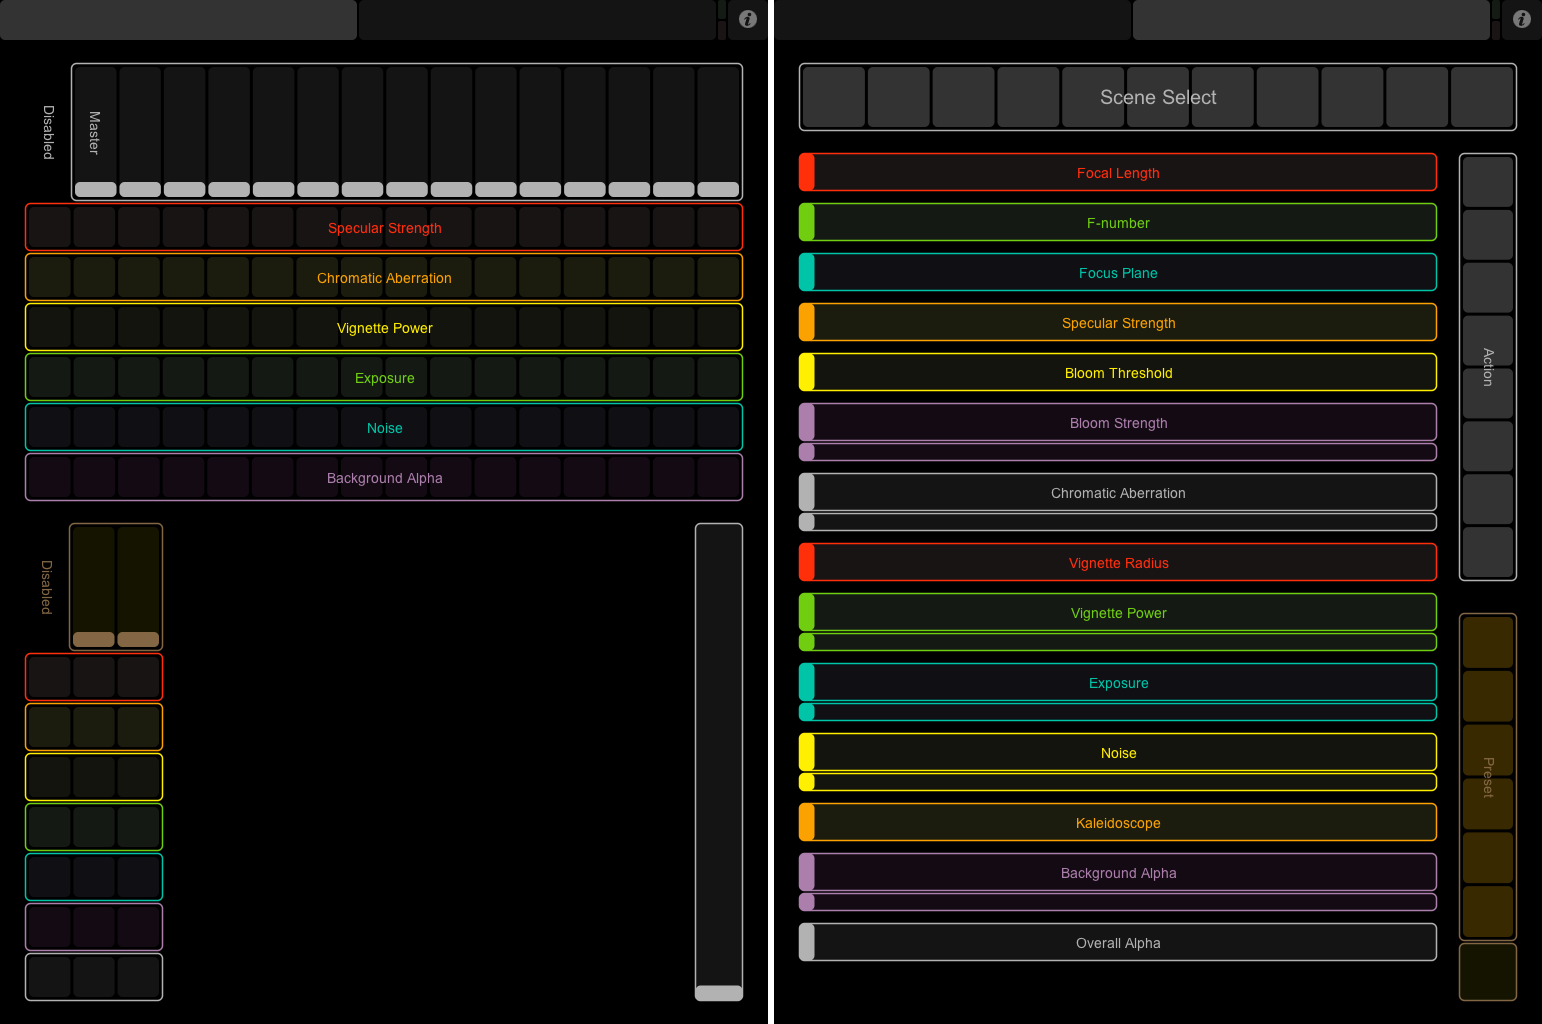Switch to the first tab in left panel
The width and height of the screenshot is (1542, 1024).
point(178,19)
